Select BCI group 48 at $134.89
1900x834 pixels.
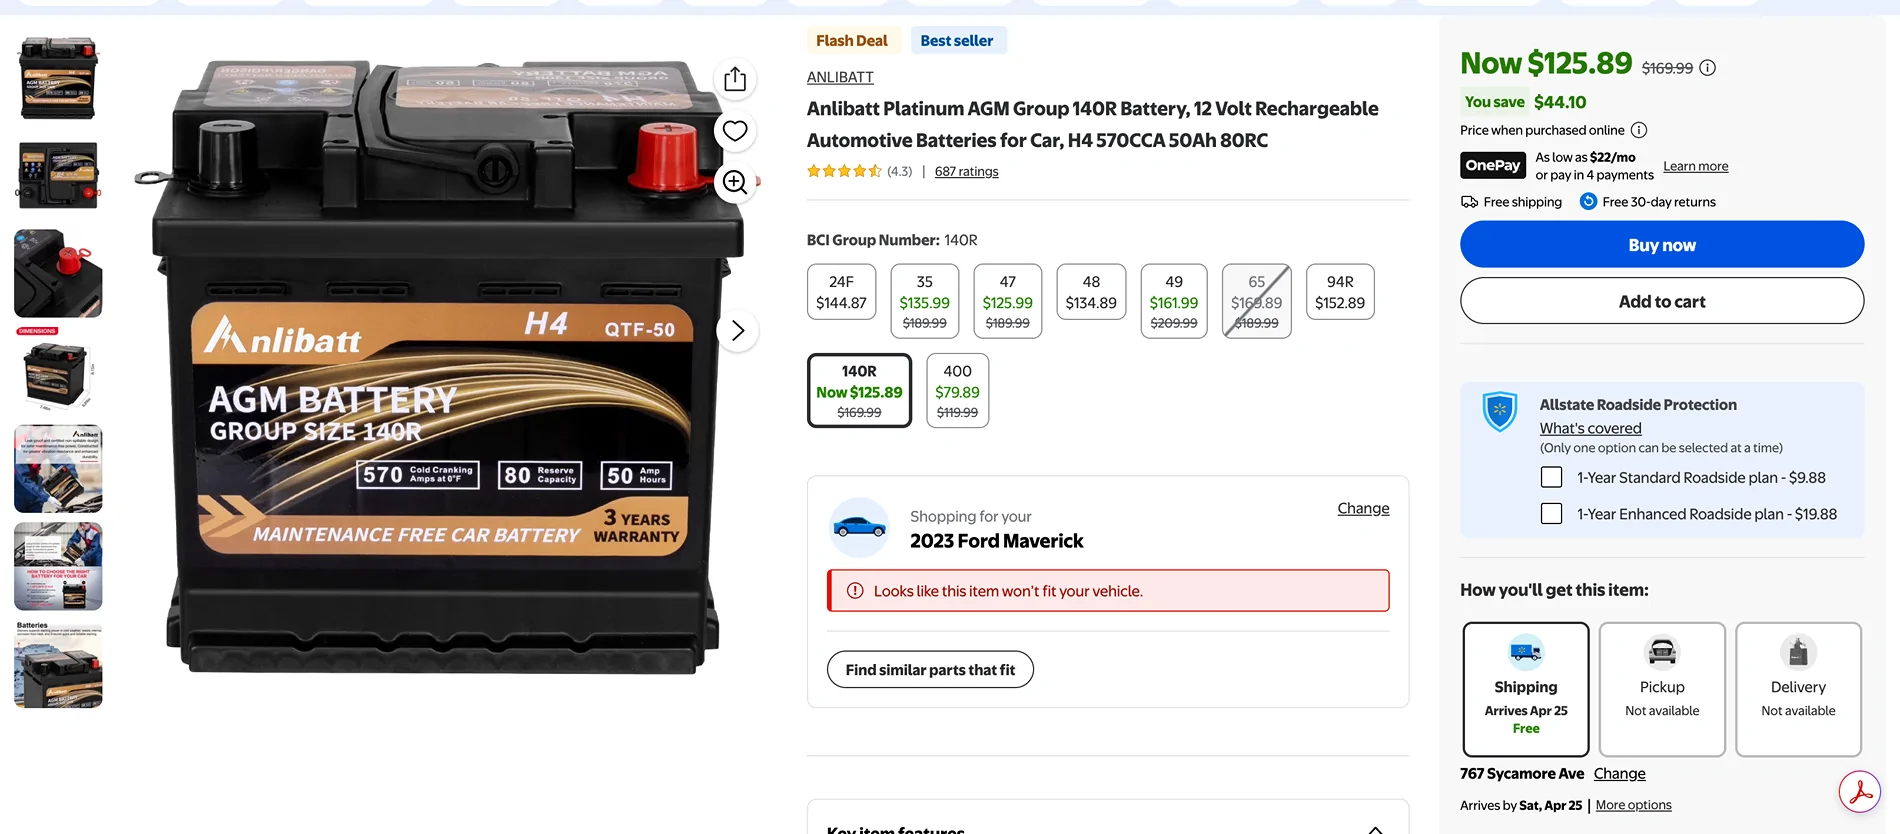coord(1091,292)
